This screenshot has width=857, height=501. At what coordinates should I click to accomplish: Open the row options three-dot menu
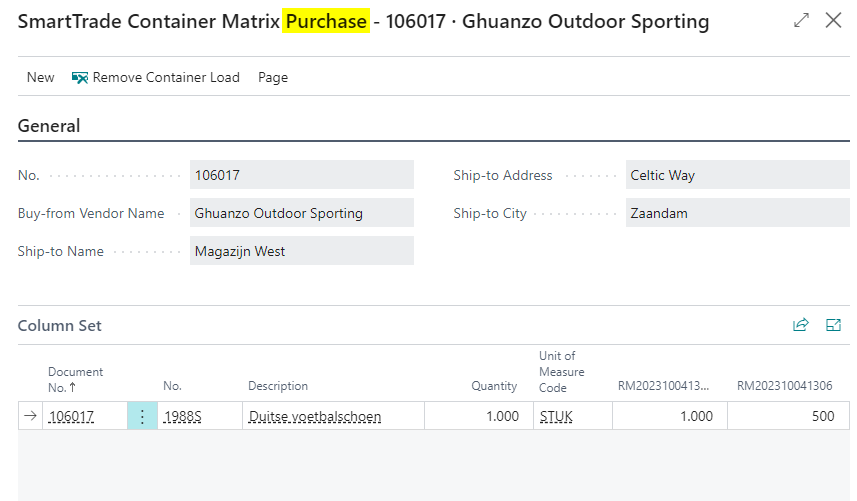(142, 416)
